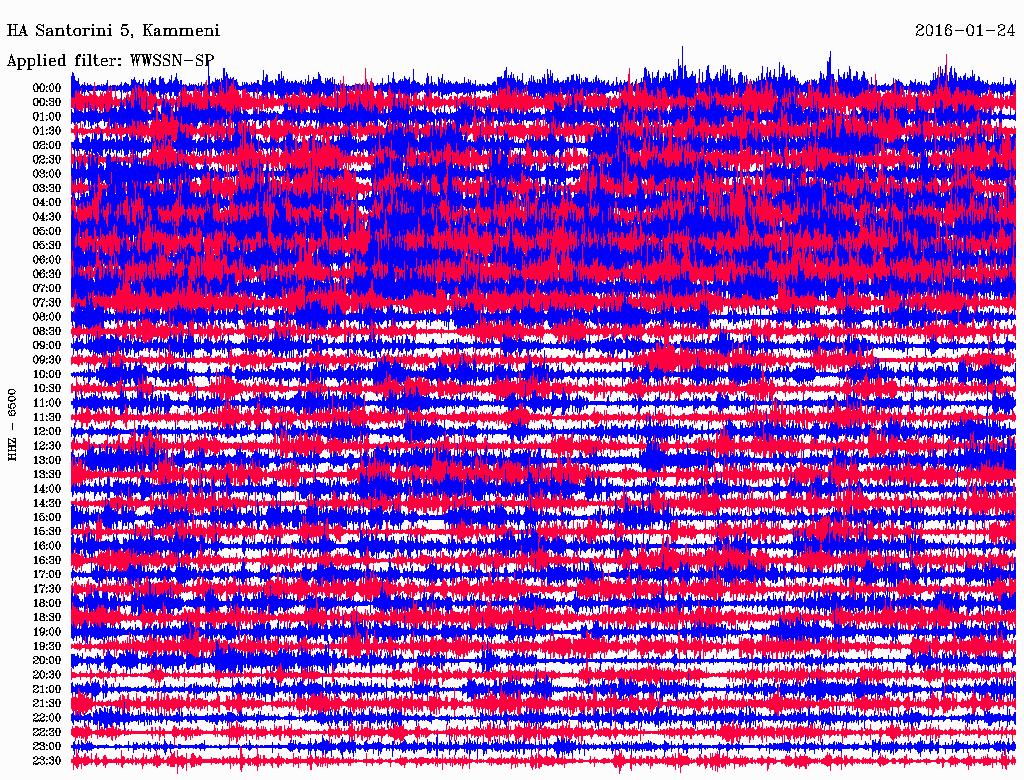This screenshot has width=1024, height=780.
Task: Select the 09:30 time label
Action: point(46,360)
